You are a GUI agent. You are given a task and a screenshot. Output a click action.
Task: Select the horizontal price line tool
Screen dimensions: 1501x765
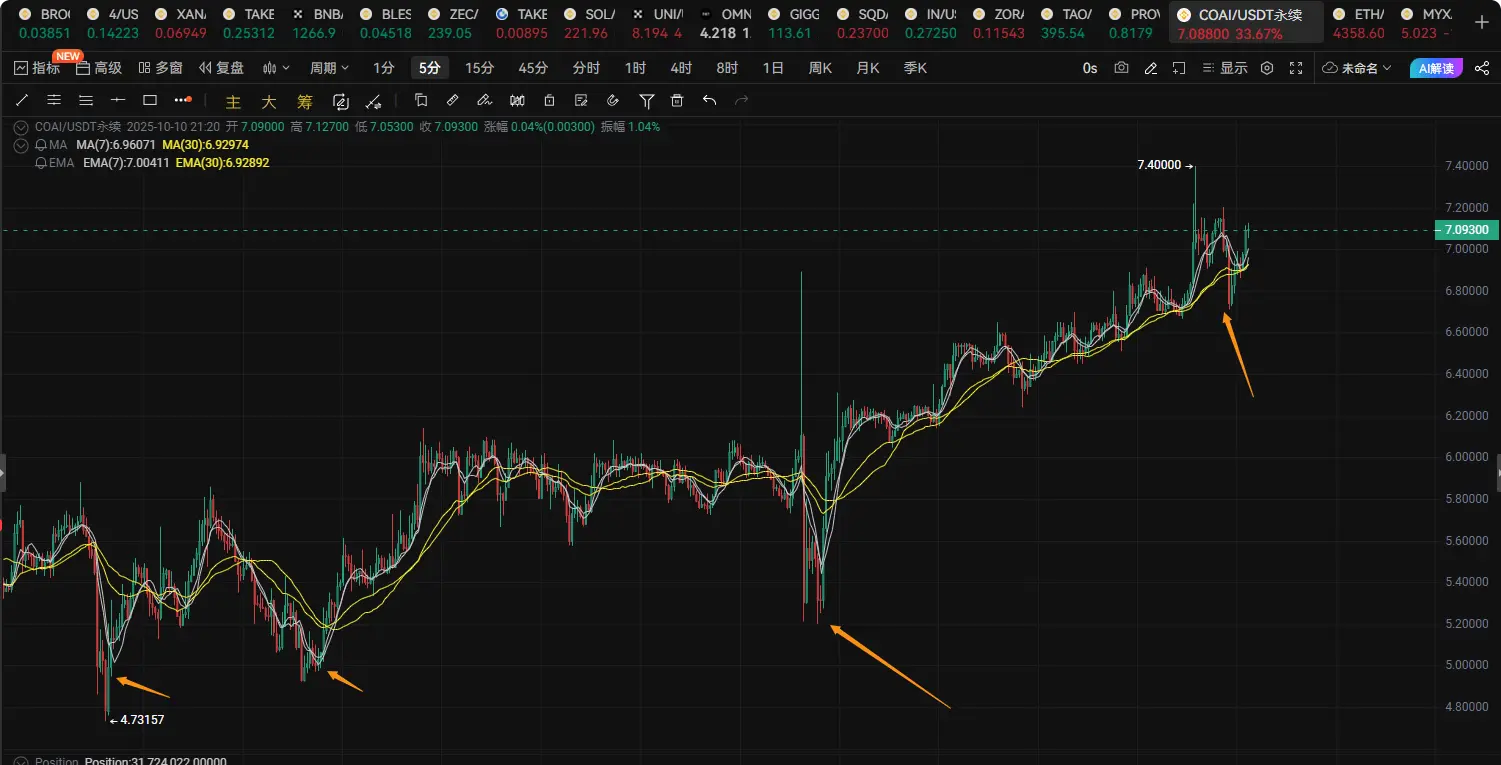point(118,100)
